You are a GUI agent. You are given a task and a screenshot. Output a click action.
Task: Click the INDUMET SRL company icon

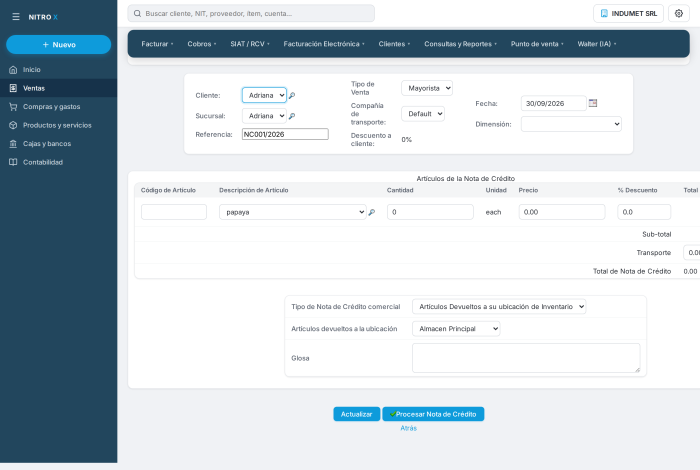(x=604, y=13)
